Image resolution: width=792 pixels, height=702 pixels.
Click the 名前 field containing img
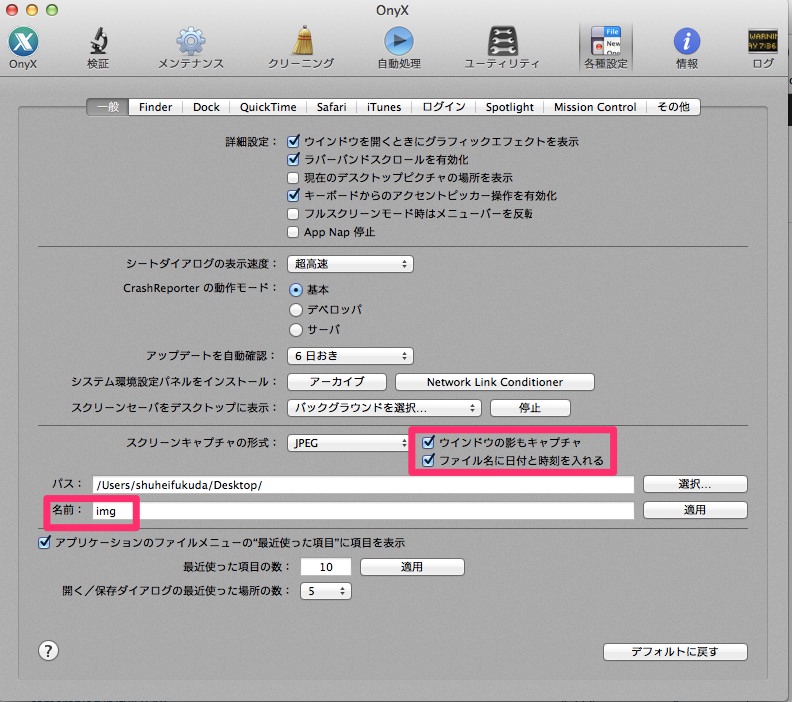(363, 511)
